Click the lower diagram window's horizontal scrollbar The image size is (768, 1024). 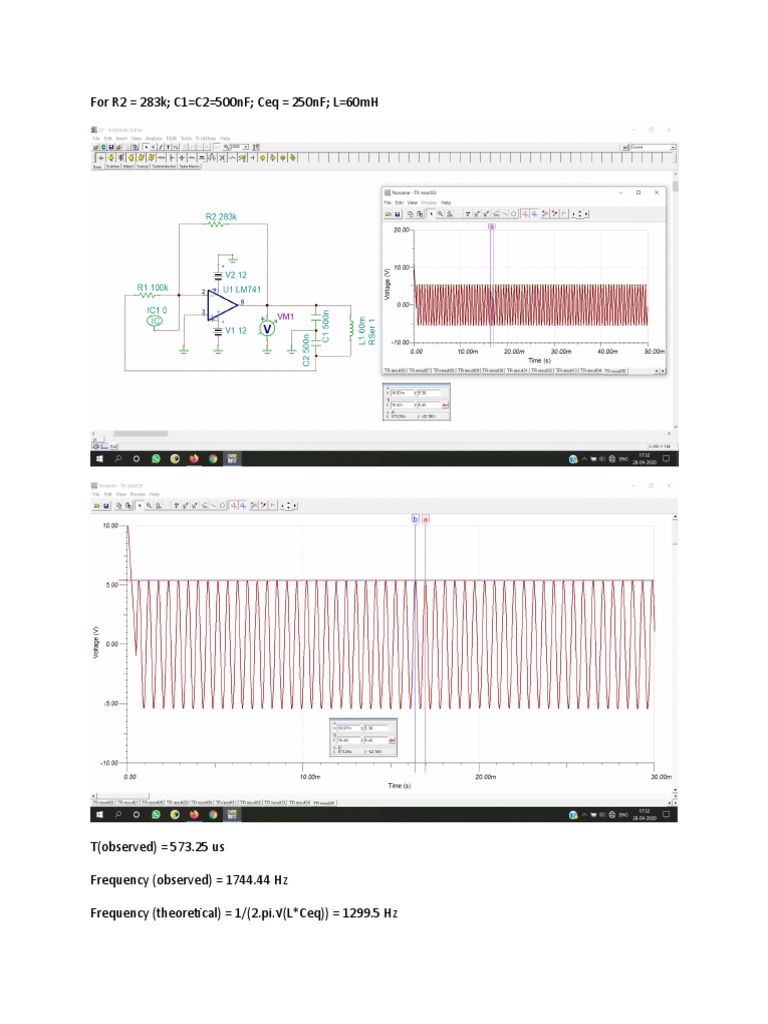[x=383, y=795]
